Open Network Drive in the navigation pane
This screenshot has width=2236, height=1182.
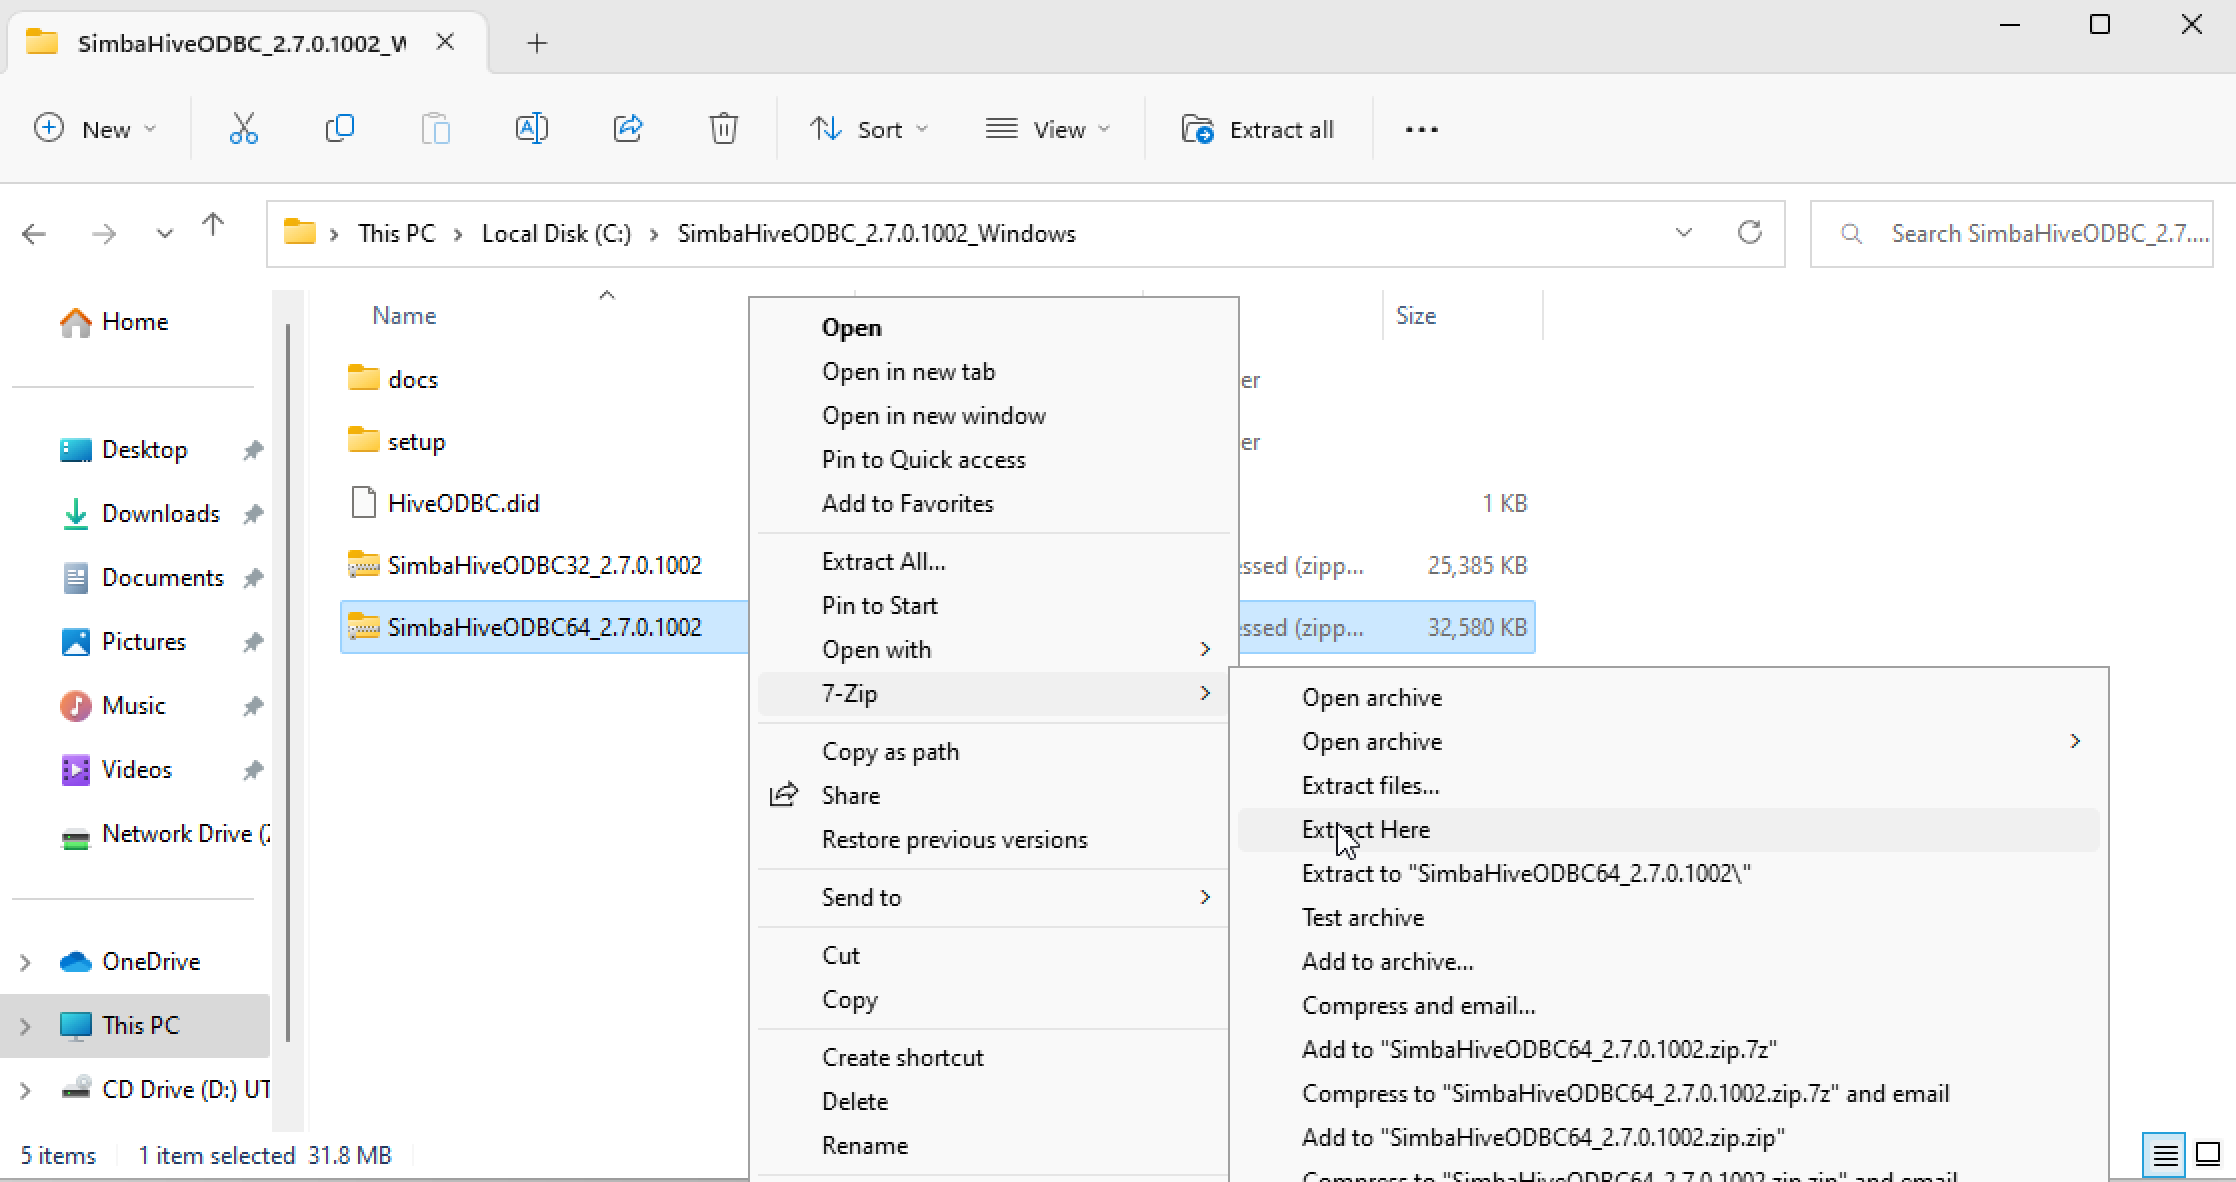pyautogui.click(x=165, y=834)
